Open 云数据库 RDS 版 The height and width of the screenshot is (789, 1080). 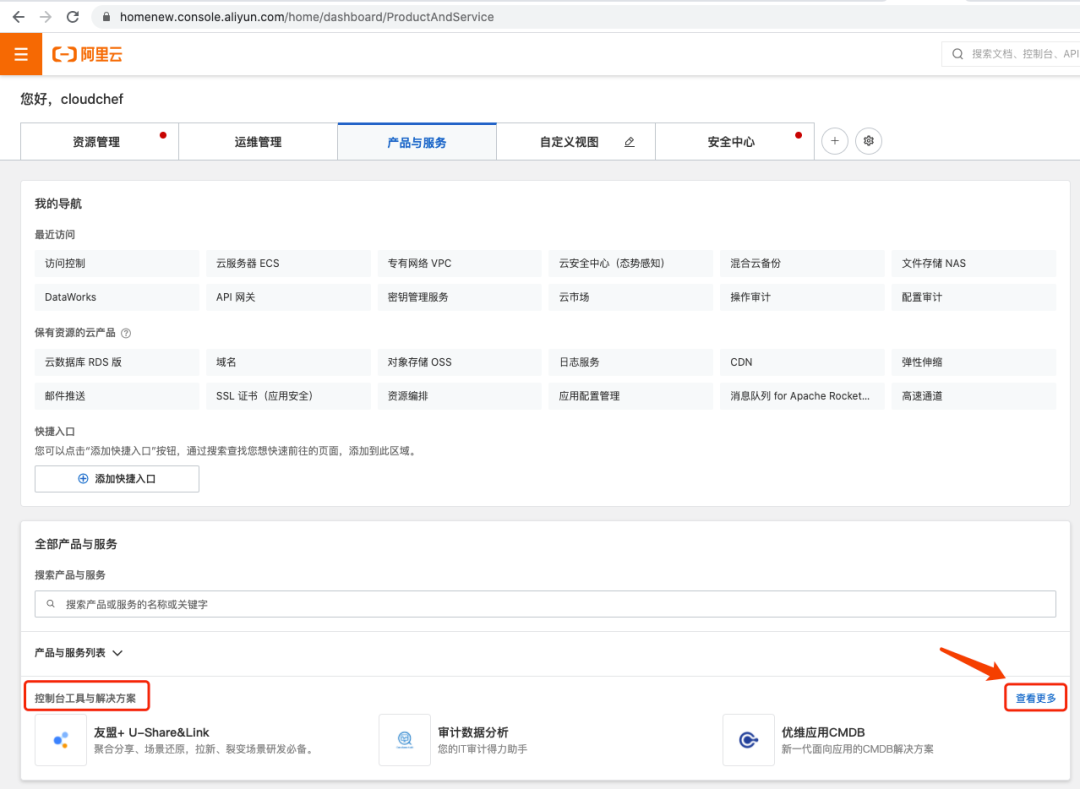[116, 361]
